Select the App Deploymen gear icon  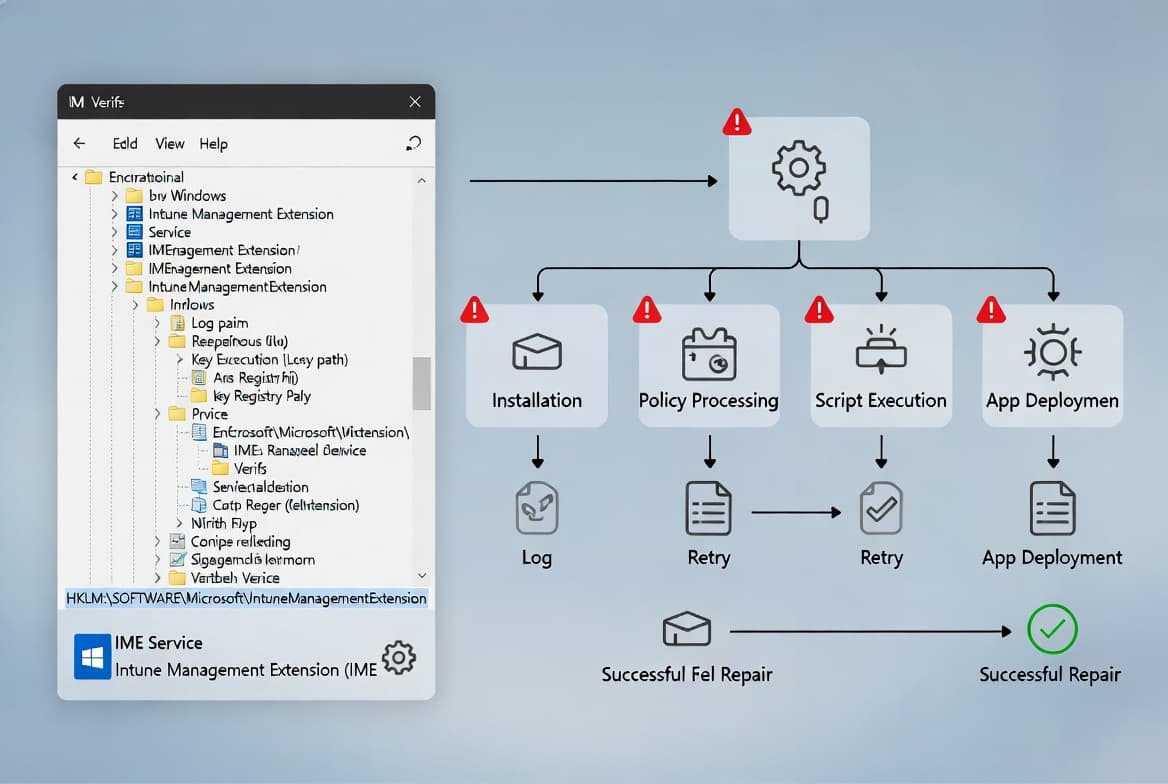[x=1053, y=352]
